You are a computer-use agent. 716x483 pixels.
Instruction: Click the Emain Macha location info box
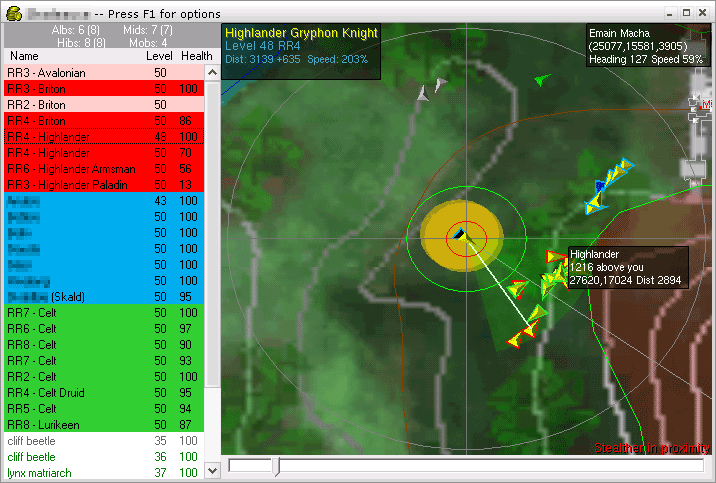[x=646, y=46]
